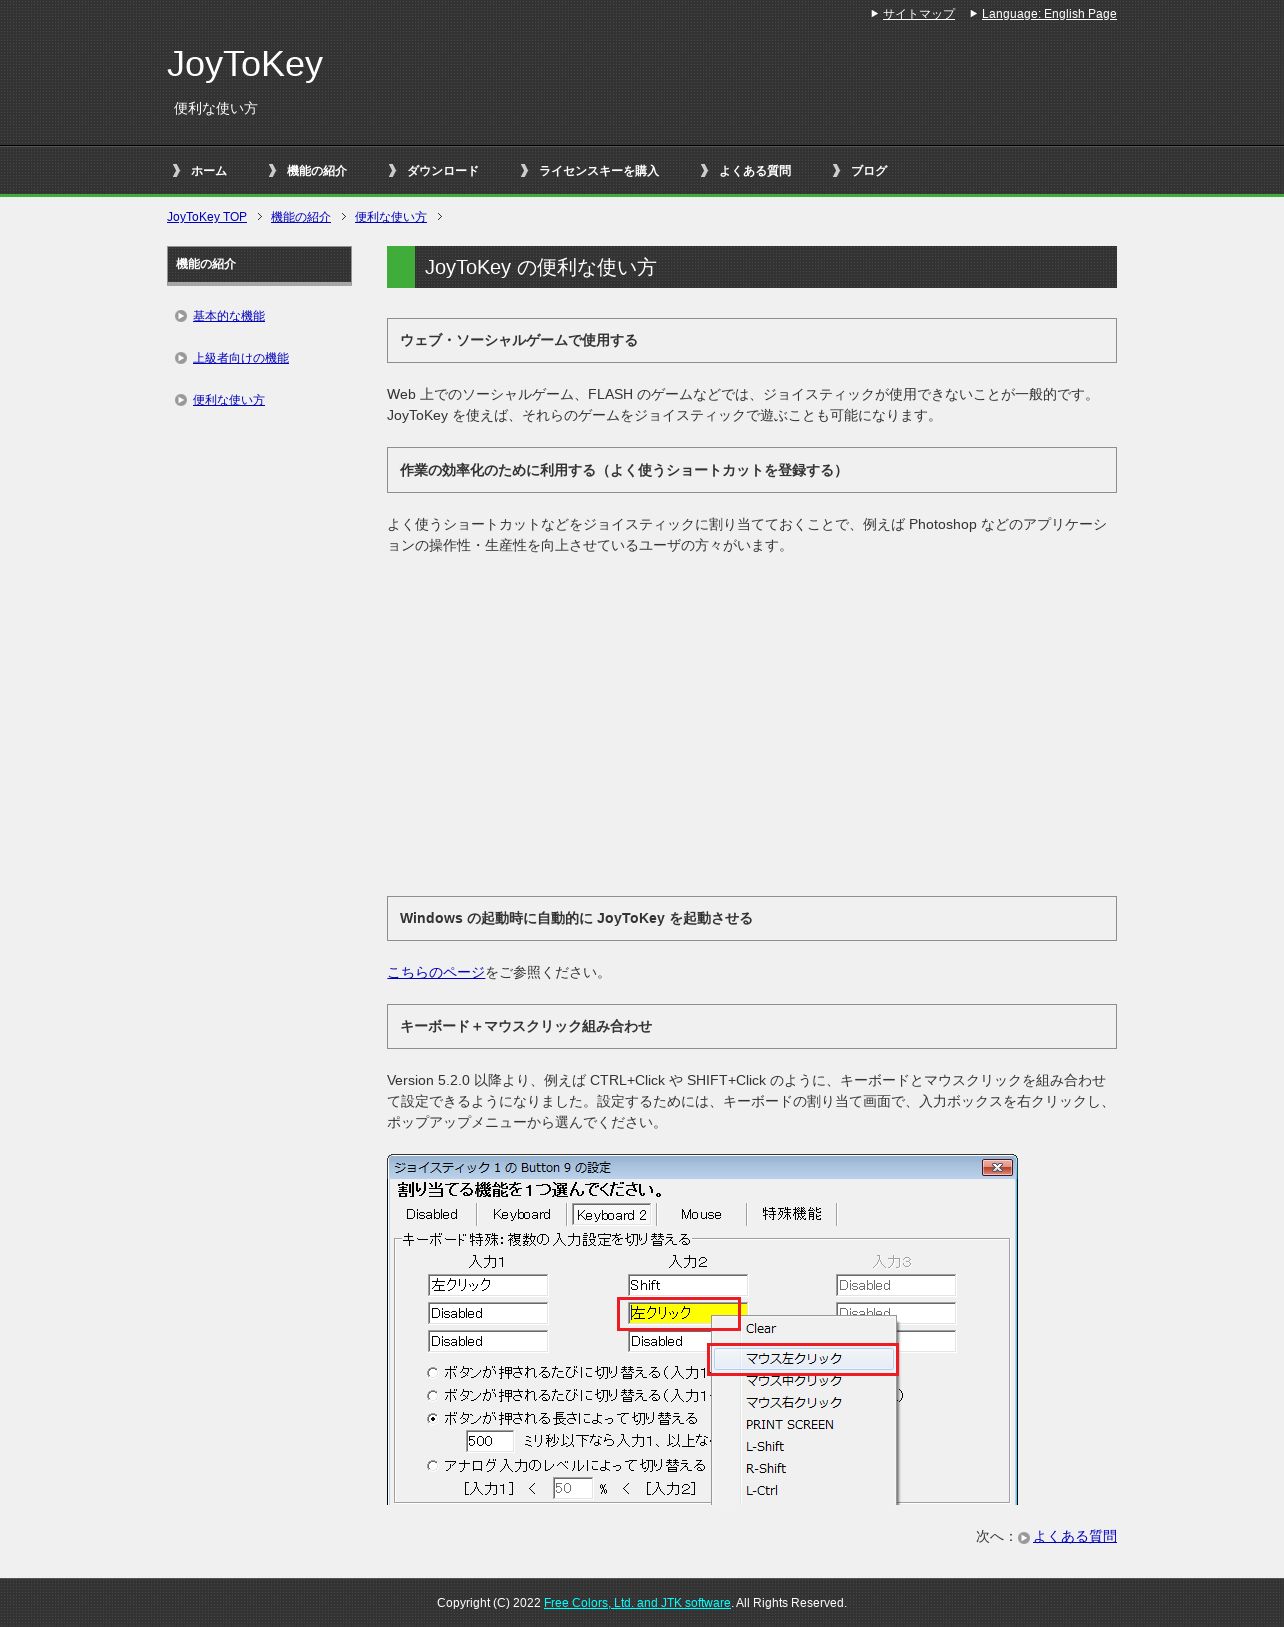Click bullet icon beside 上級者向けの機能

[181, 358]
